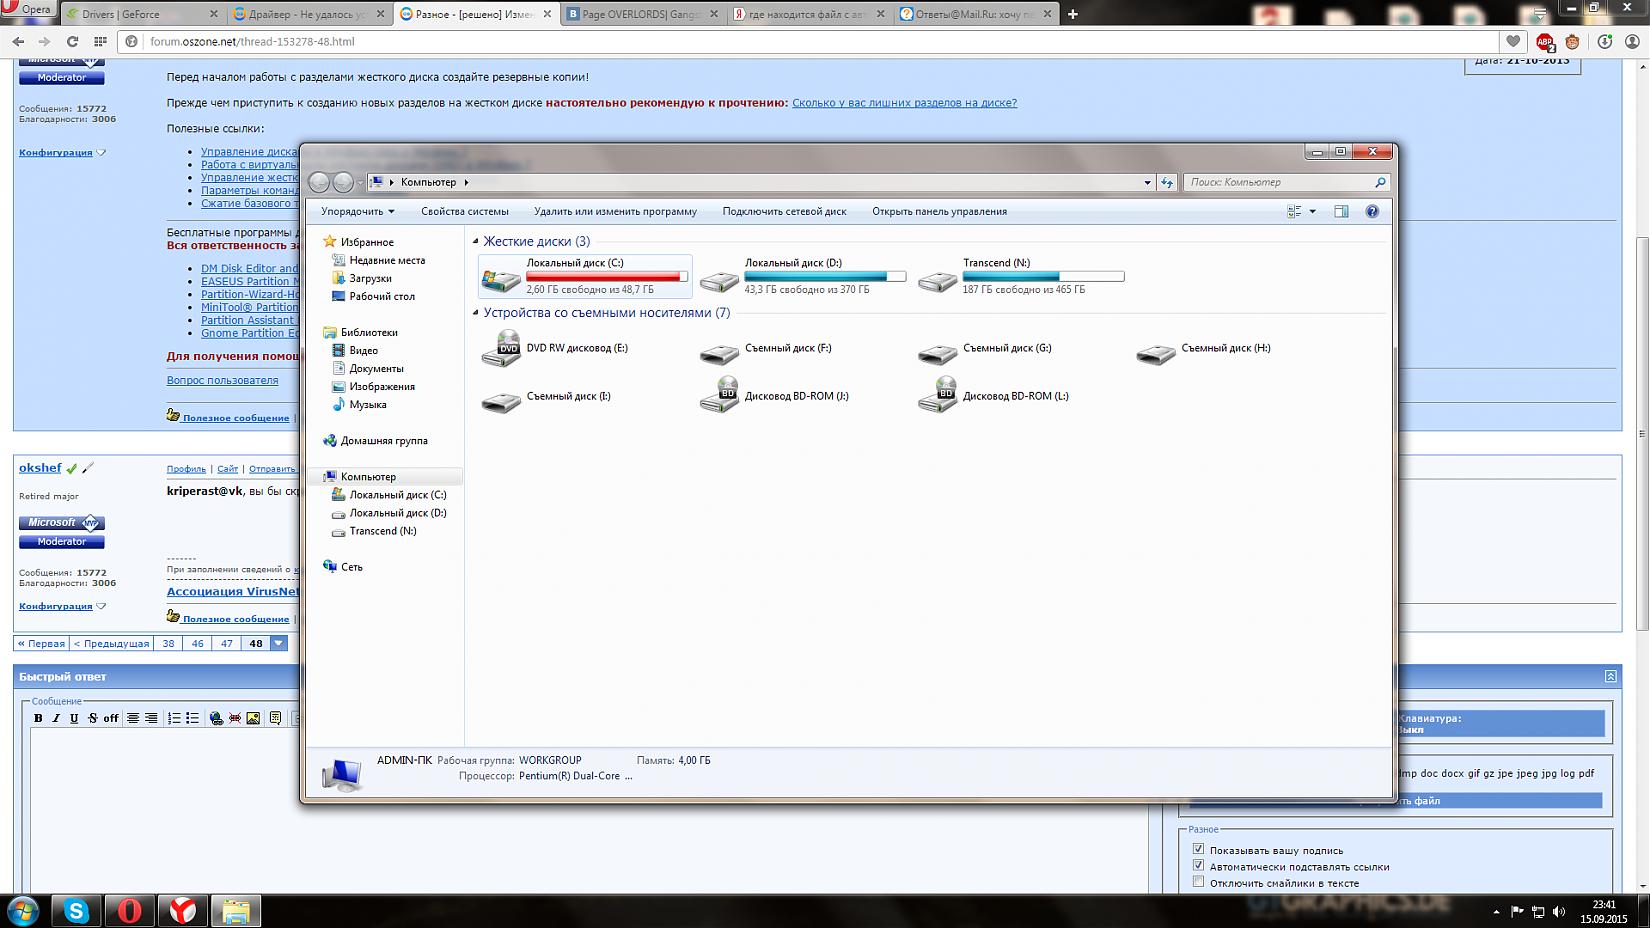Open the Help icon in Explorer toolbar
The image size is (1650, 928).
point(1372,211)
